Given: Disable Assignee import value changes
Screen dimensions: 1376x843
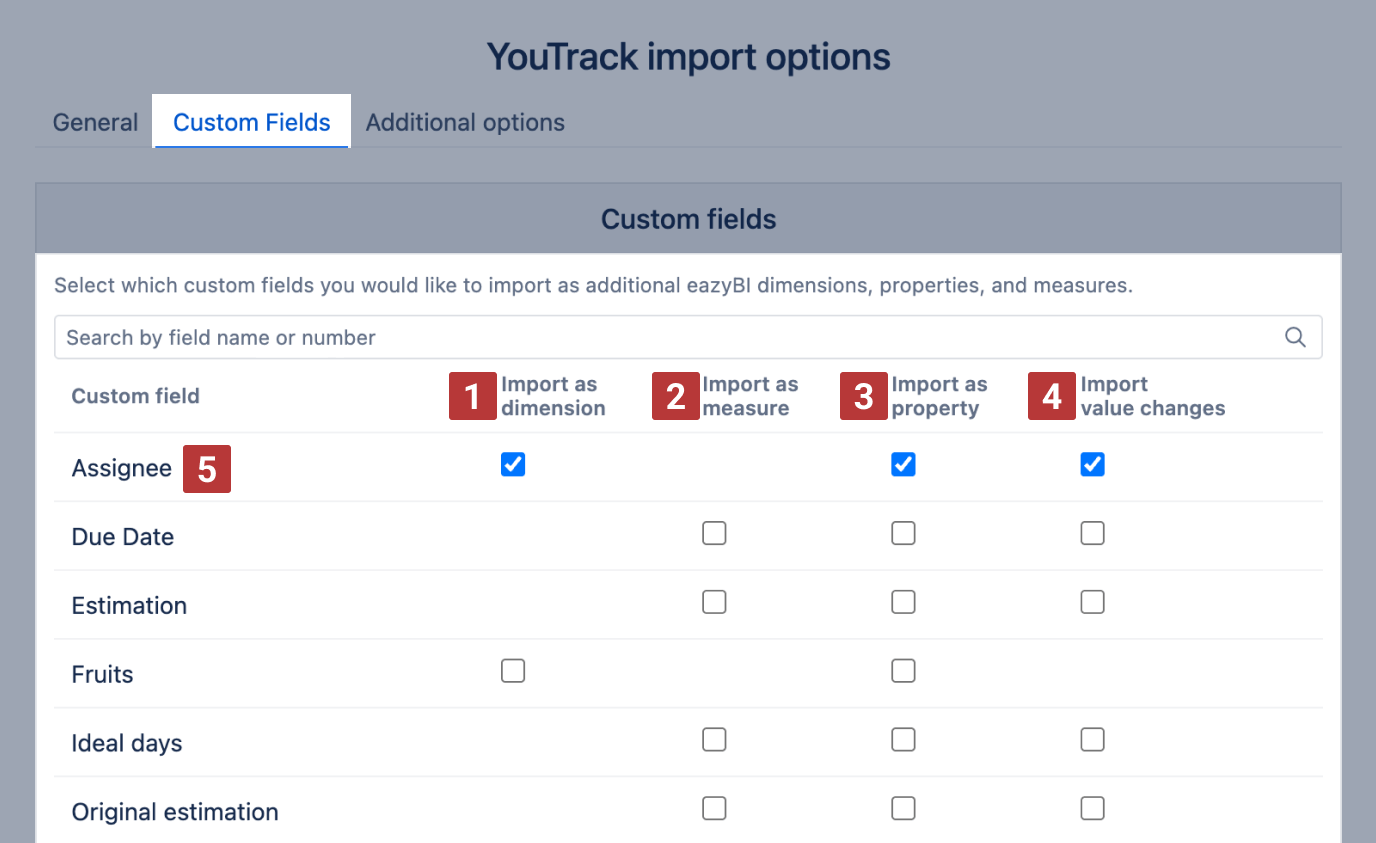Looking at the screenshot, I should (1092, 464).
